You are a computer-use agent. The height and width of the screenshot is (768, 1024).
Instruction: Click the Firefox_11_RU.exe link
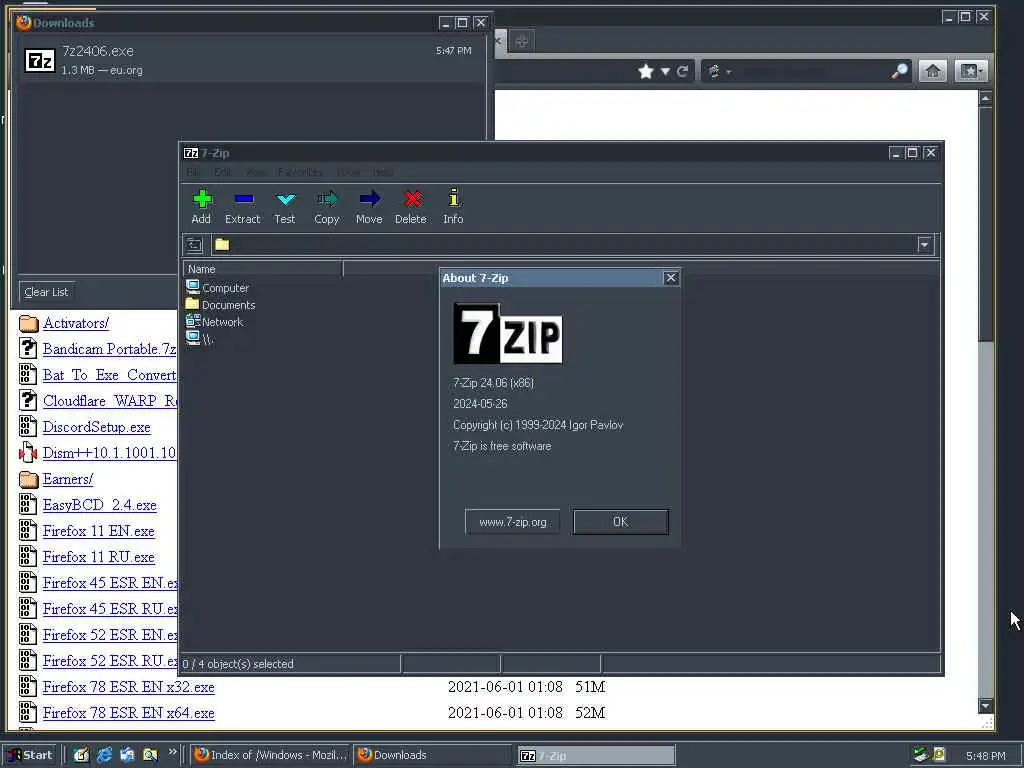tap(99, 557)
